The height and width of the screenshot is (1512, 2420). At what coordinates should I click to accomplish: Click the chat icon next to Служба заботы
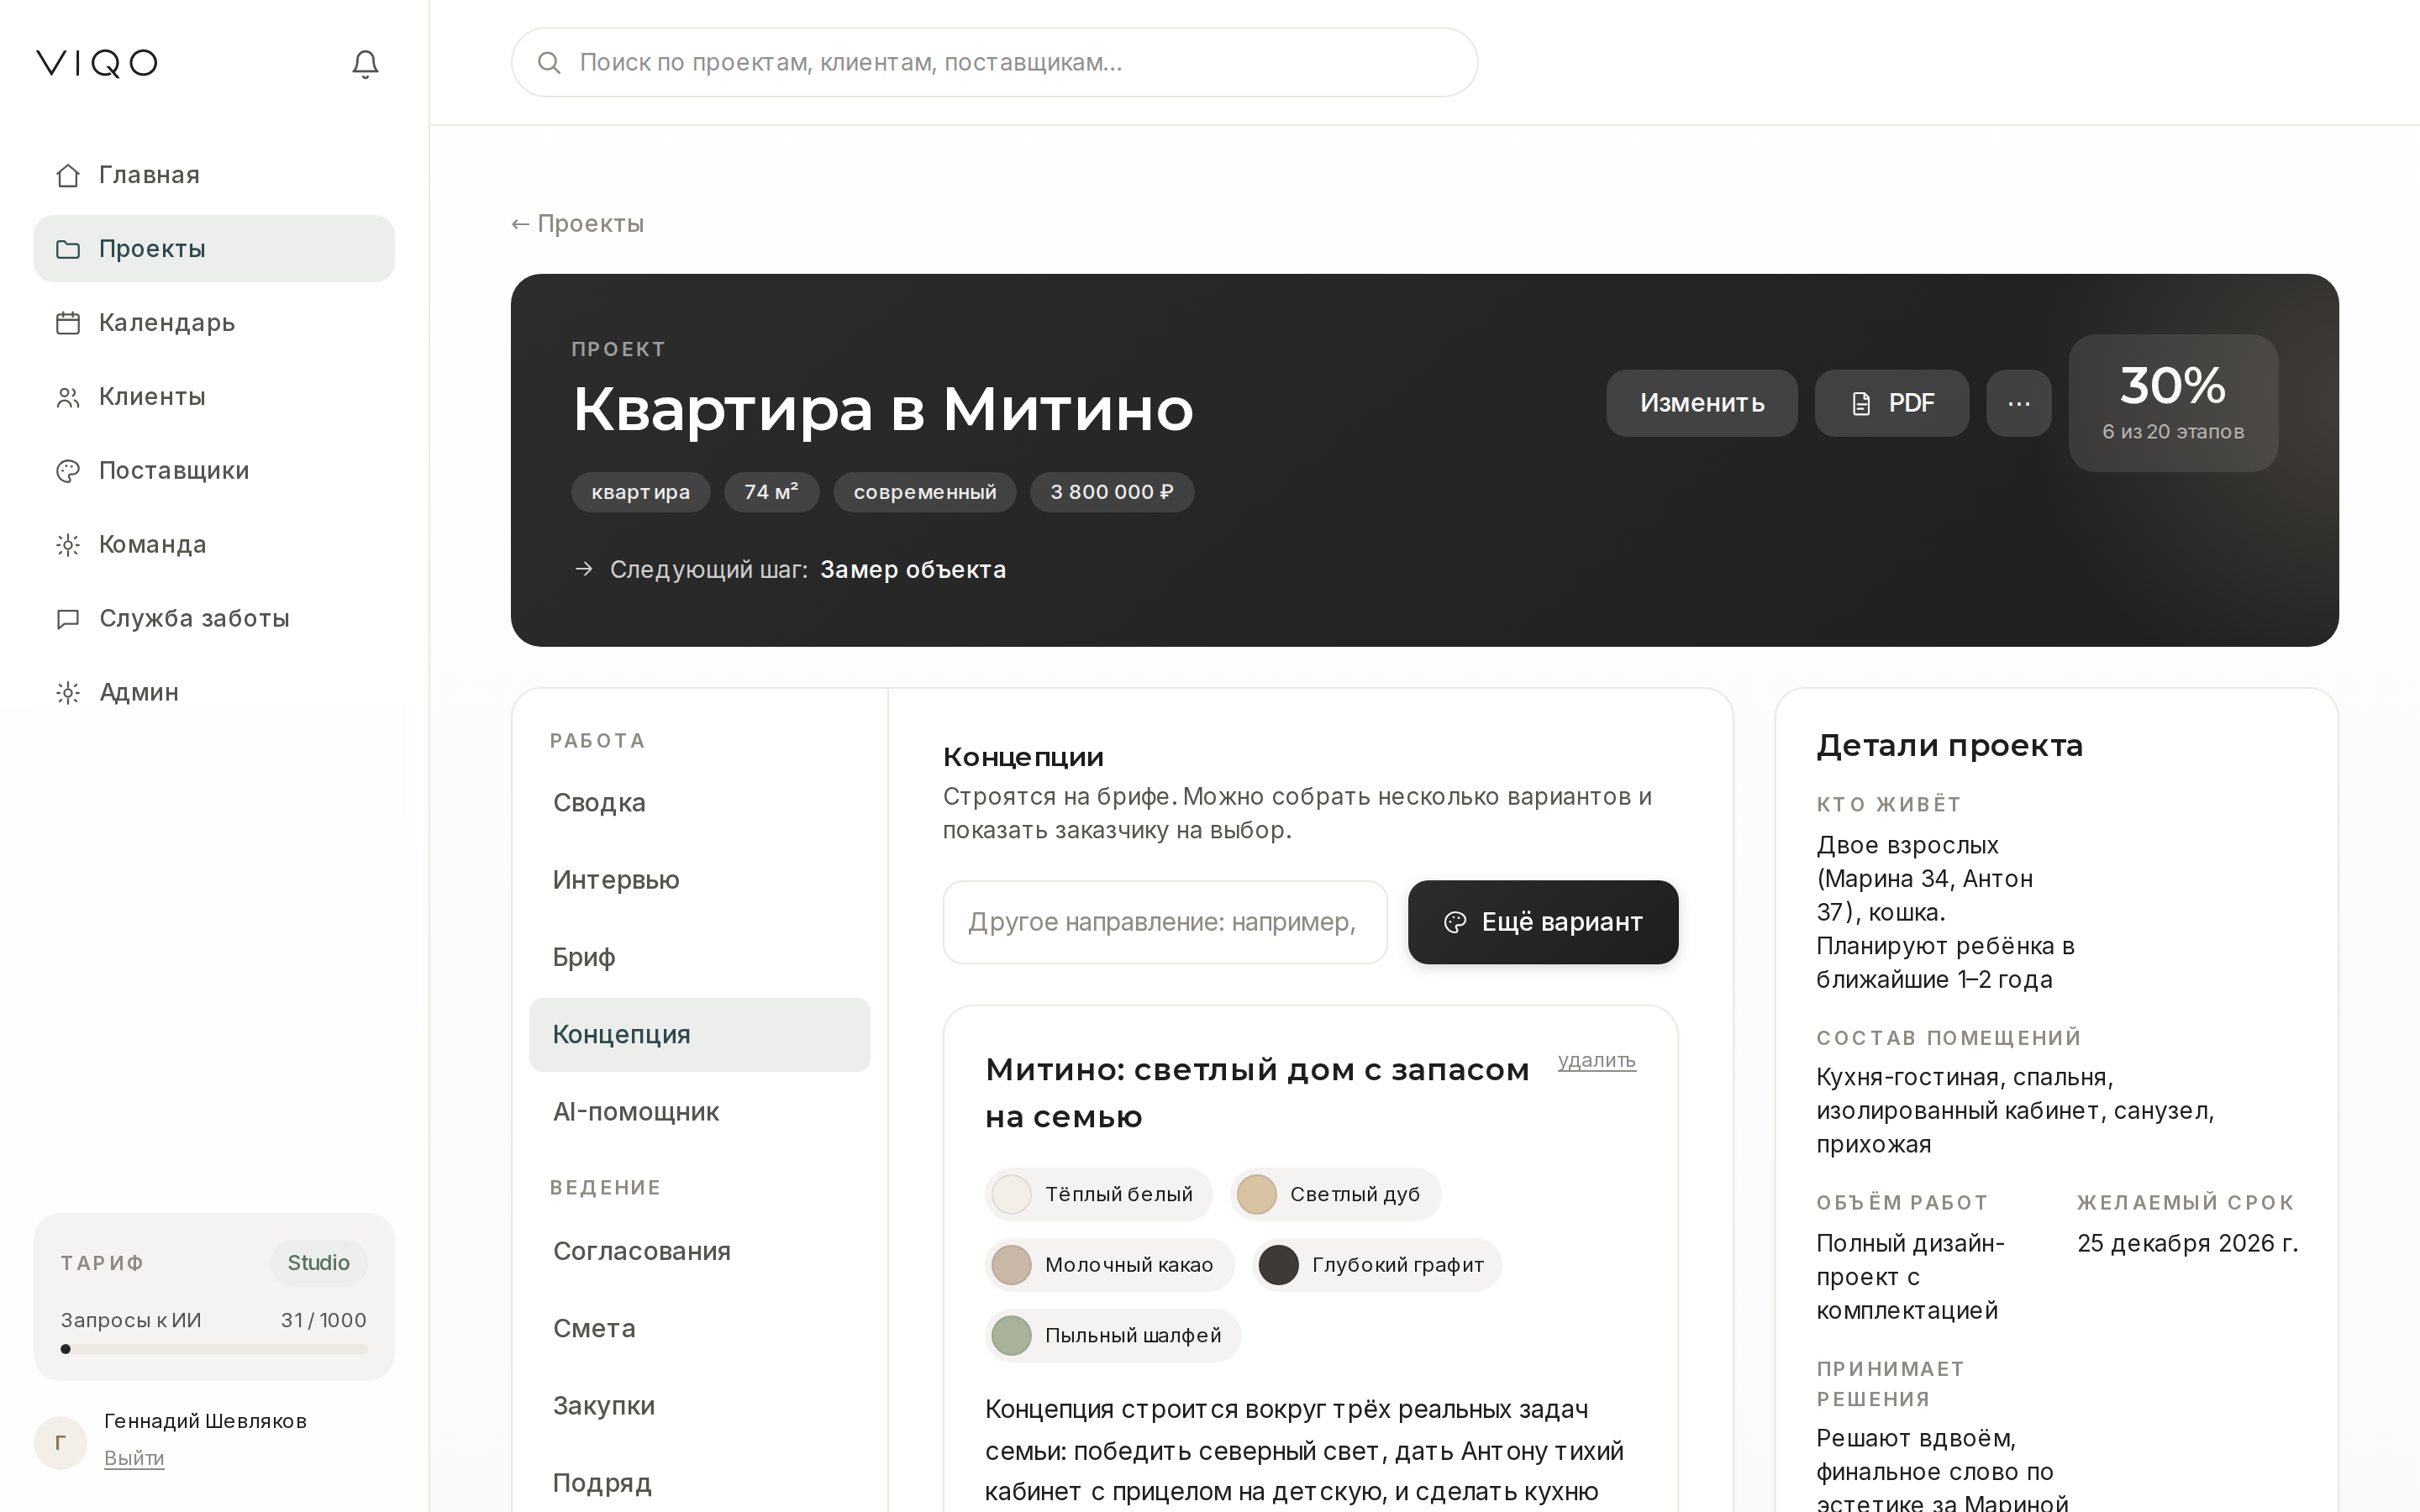pyautogui.click(x=68, y=619)
